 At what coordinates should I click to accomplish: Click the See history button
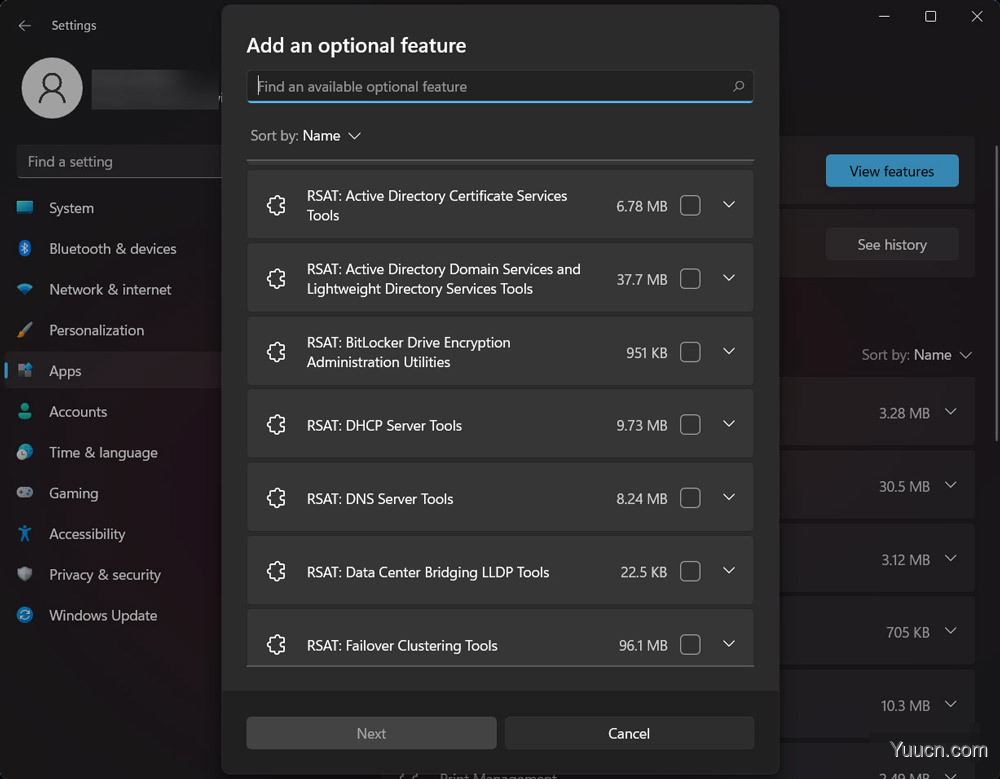(892, 244)
